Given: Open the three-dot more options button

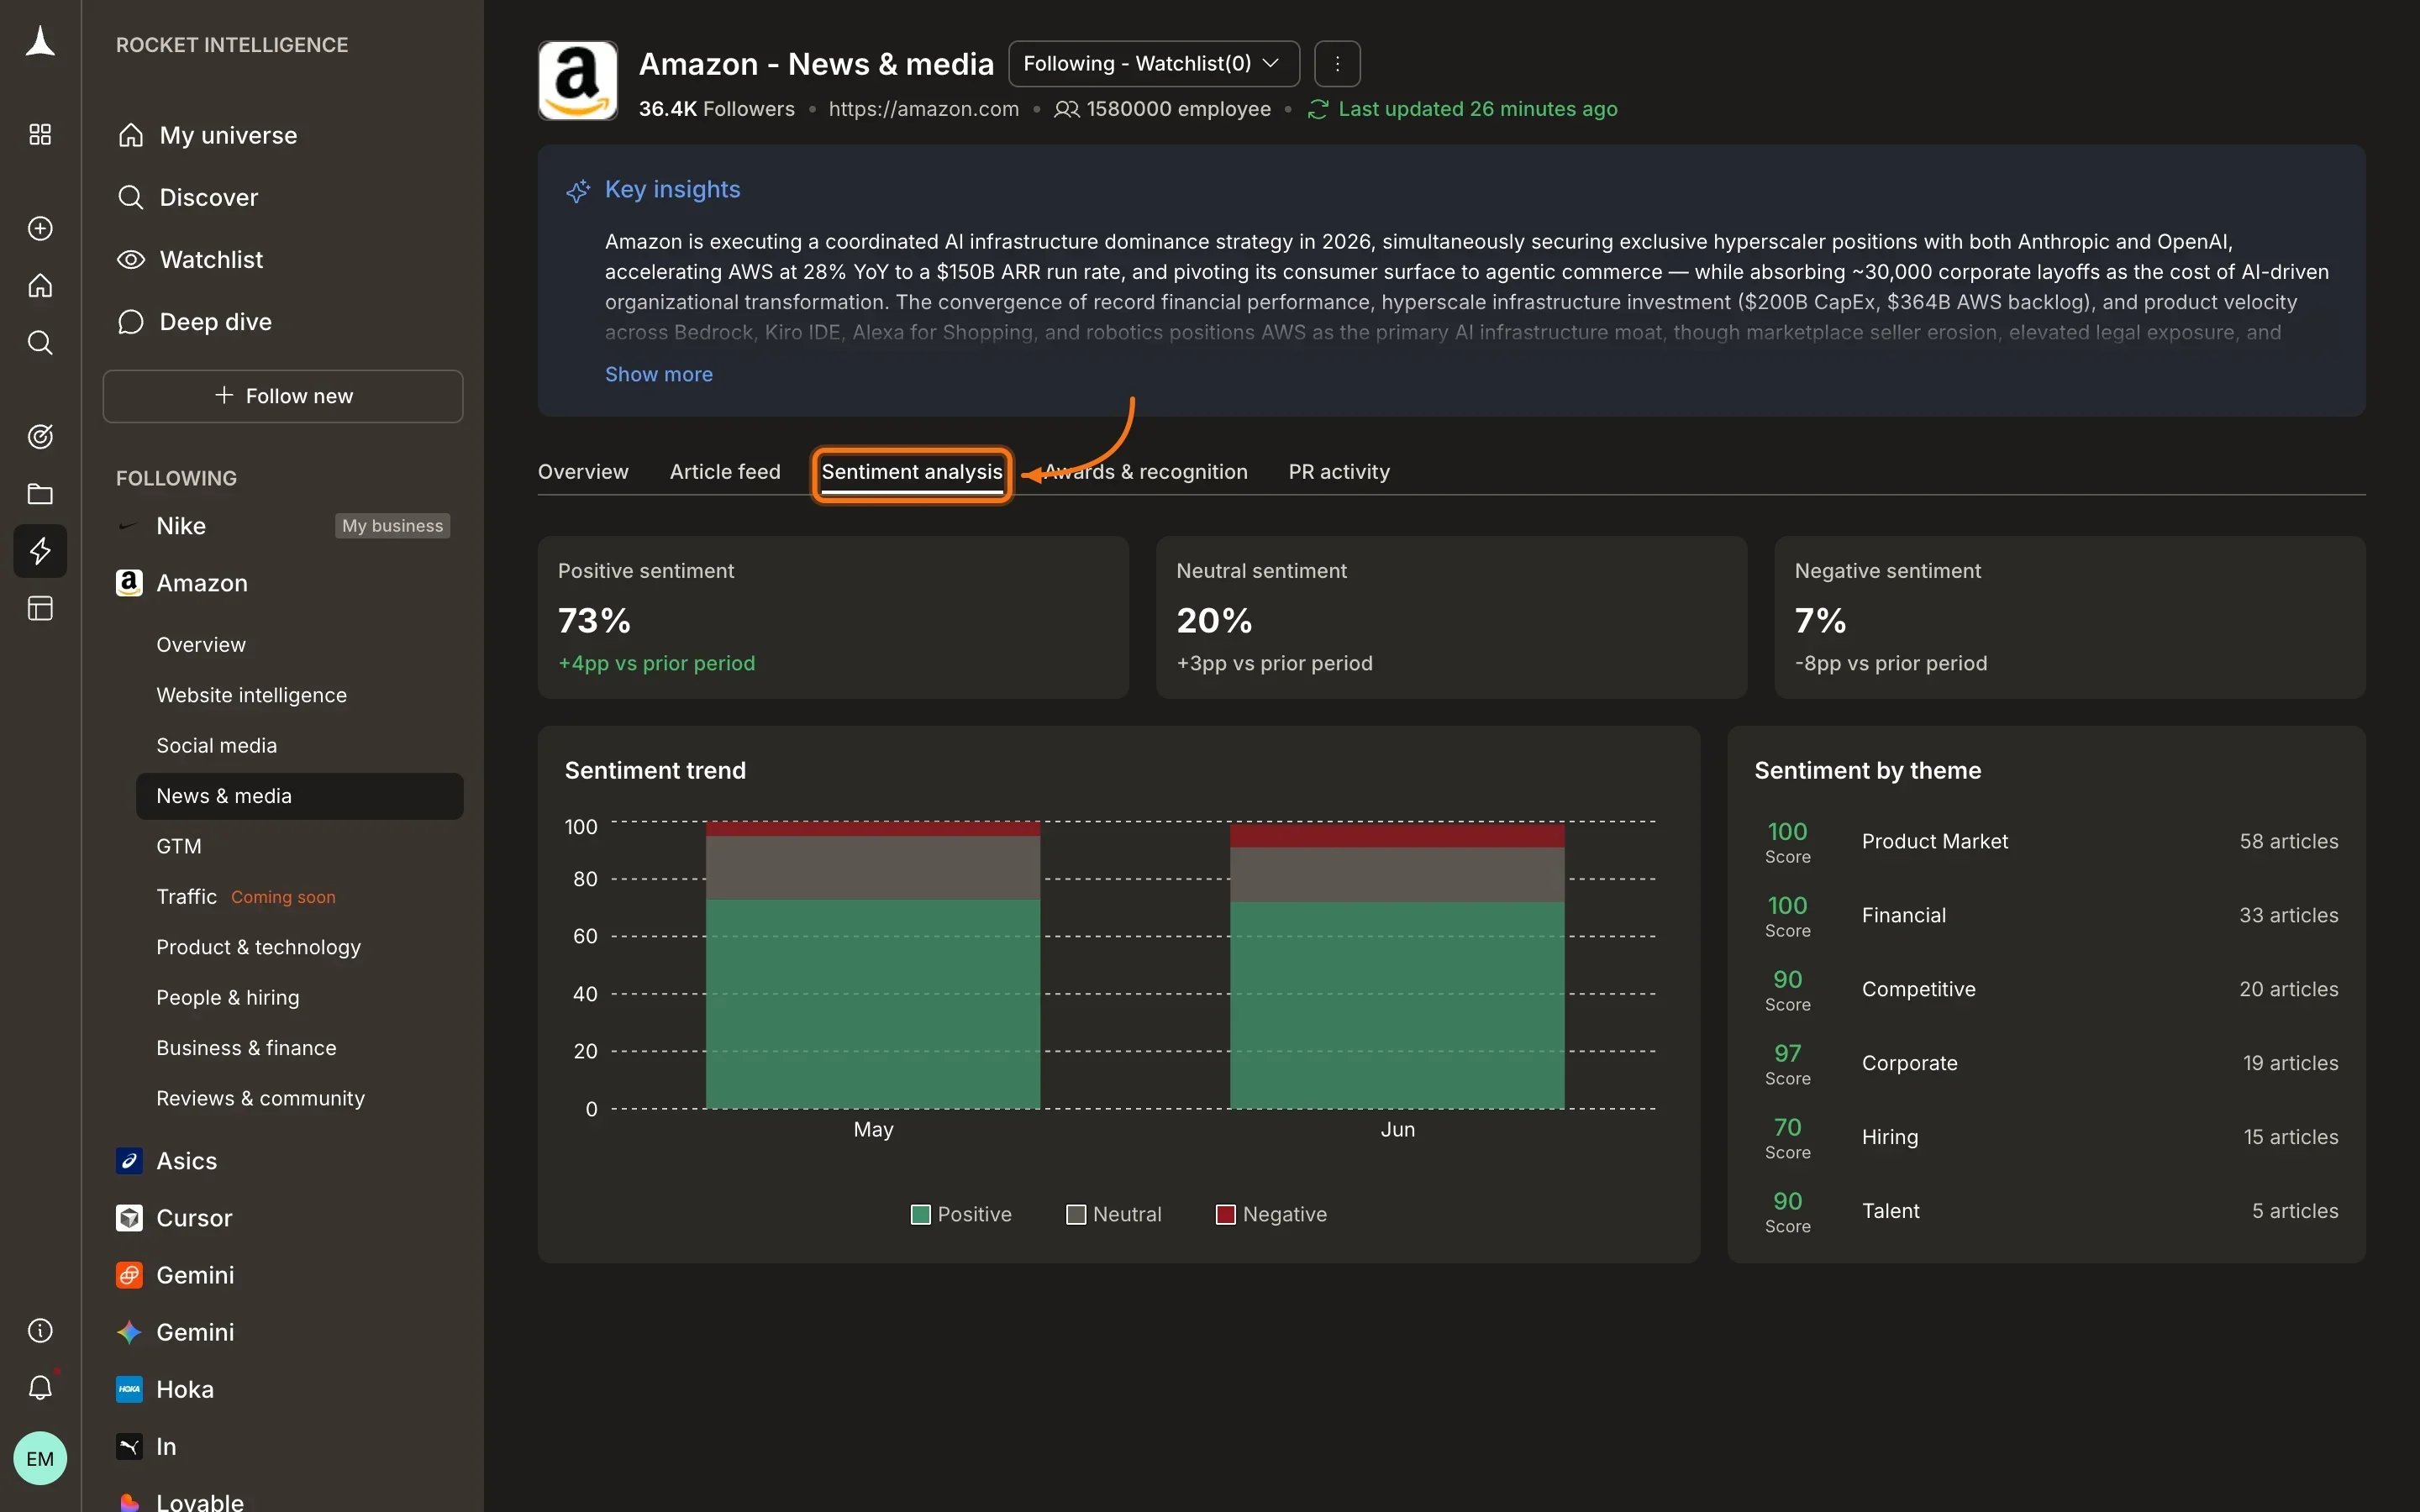Looking at the screenshot, I should (1337, 64).
